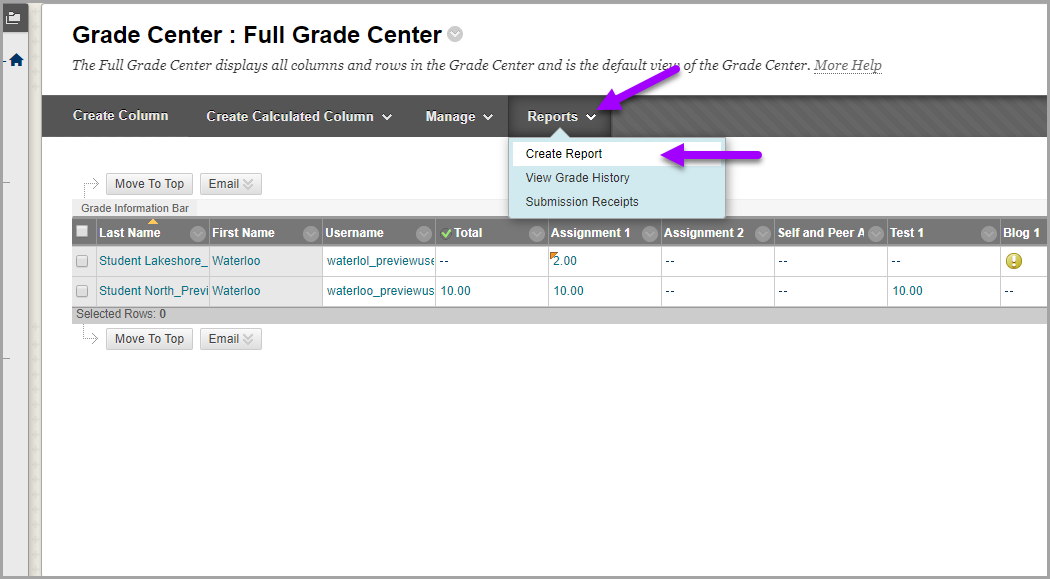Check the Student North row checkbox

click(x=82, y=291)
